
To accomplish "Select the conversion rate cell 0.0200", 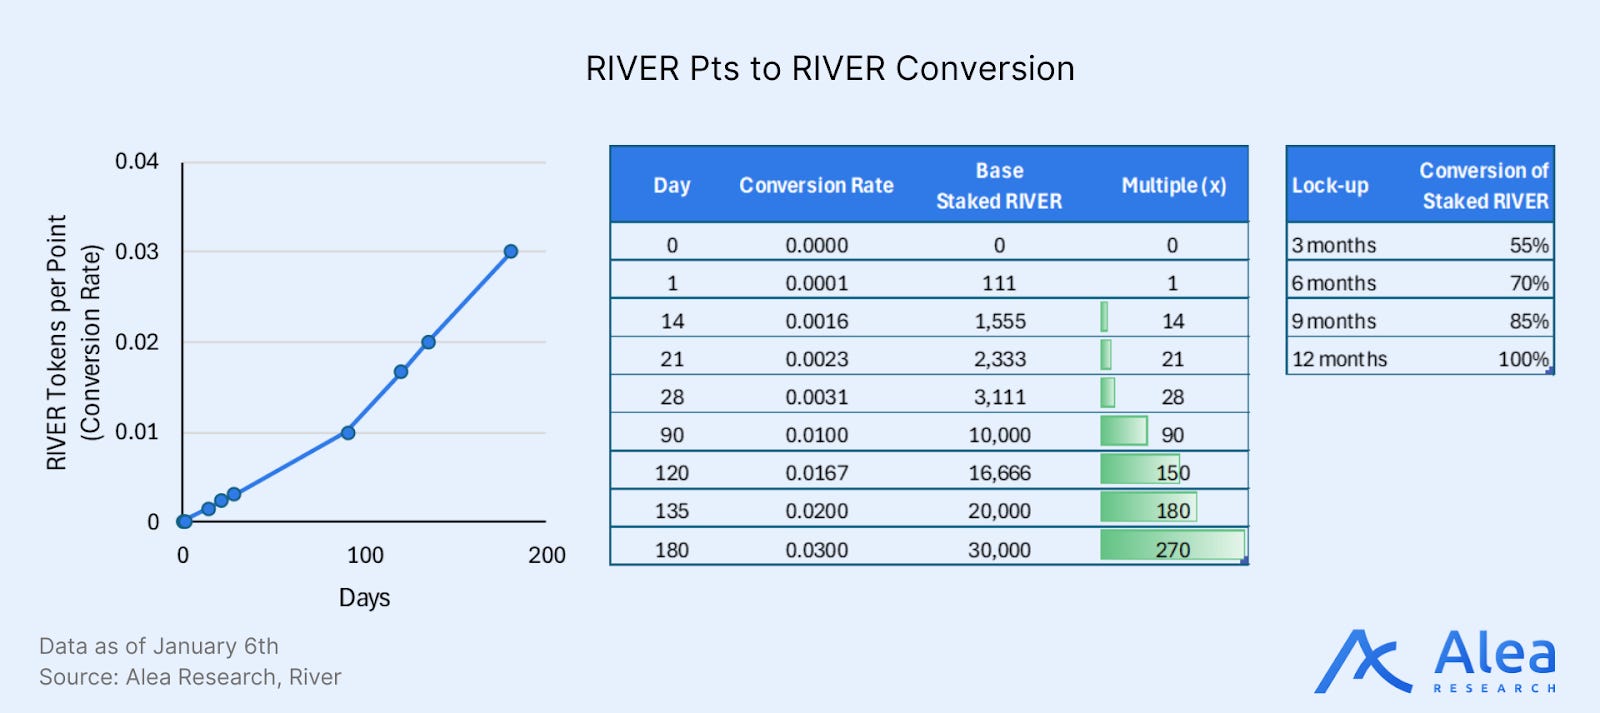I will click(816, 511).
